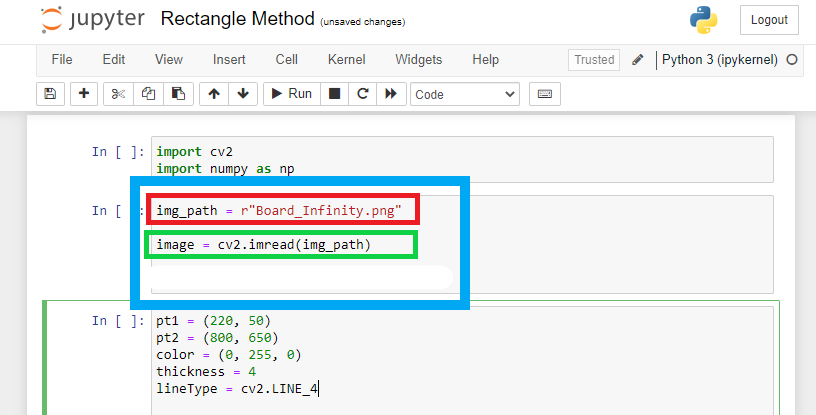The image size is (816, 415).
Task: Restart the kernel with the circular arrow icon
Action: tap(363, 94)
